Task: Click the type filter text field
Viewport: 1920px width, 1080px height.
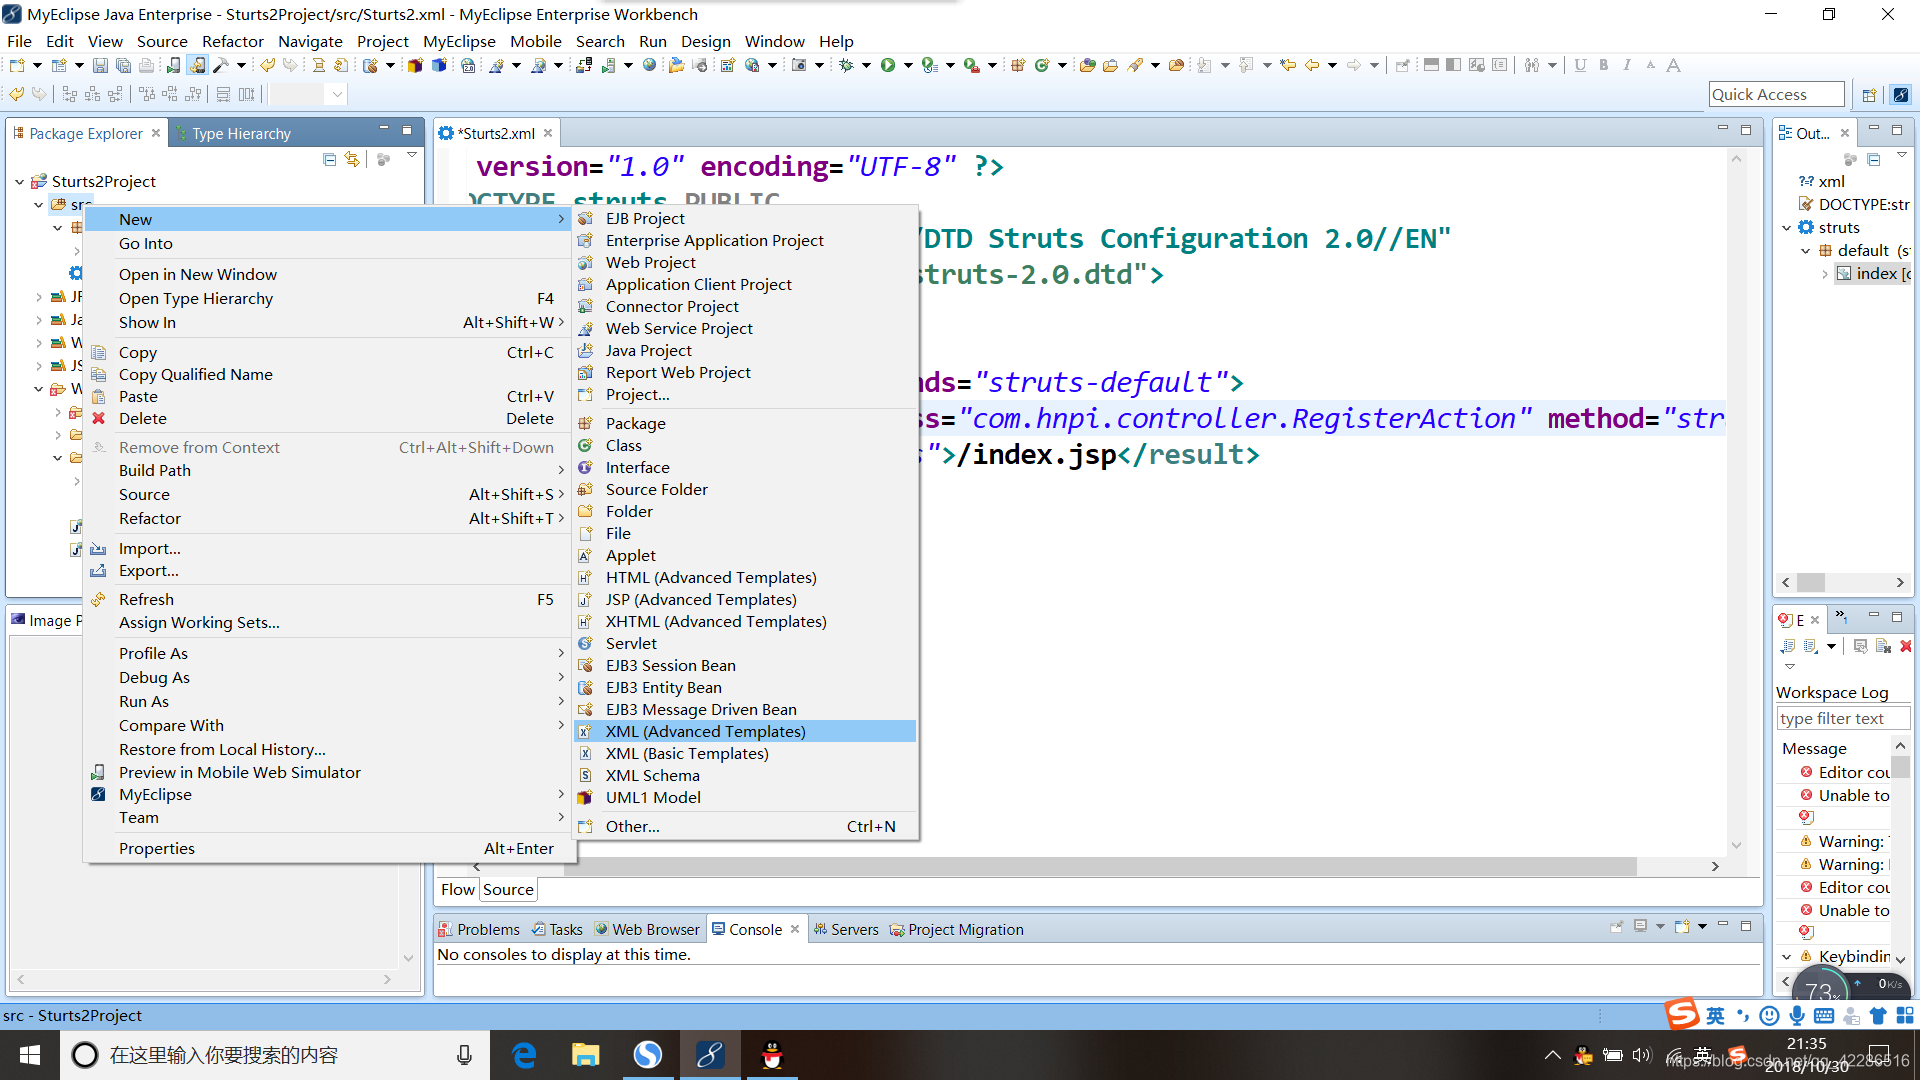Action: [x=1843, y=719]
